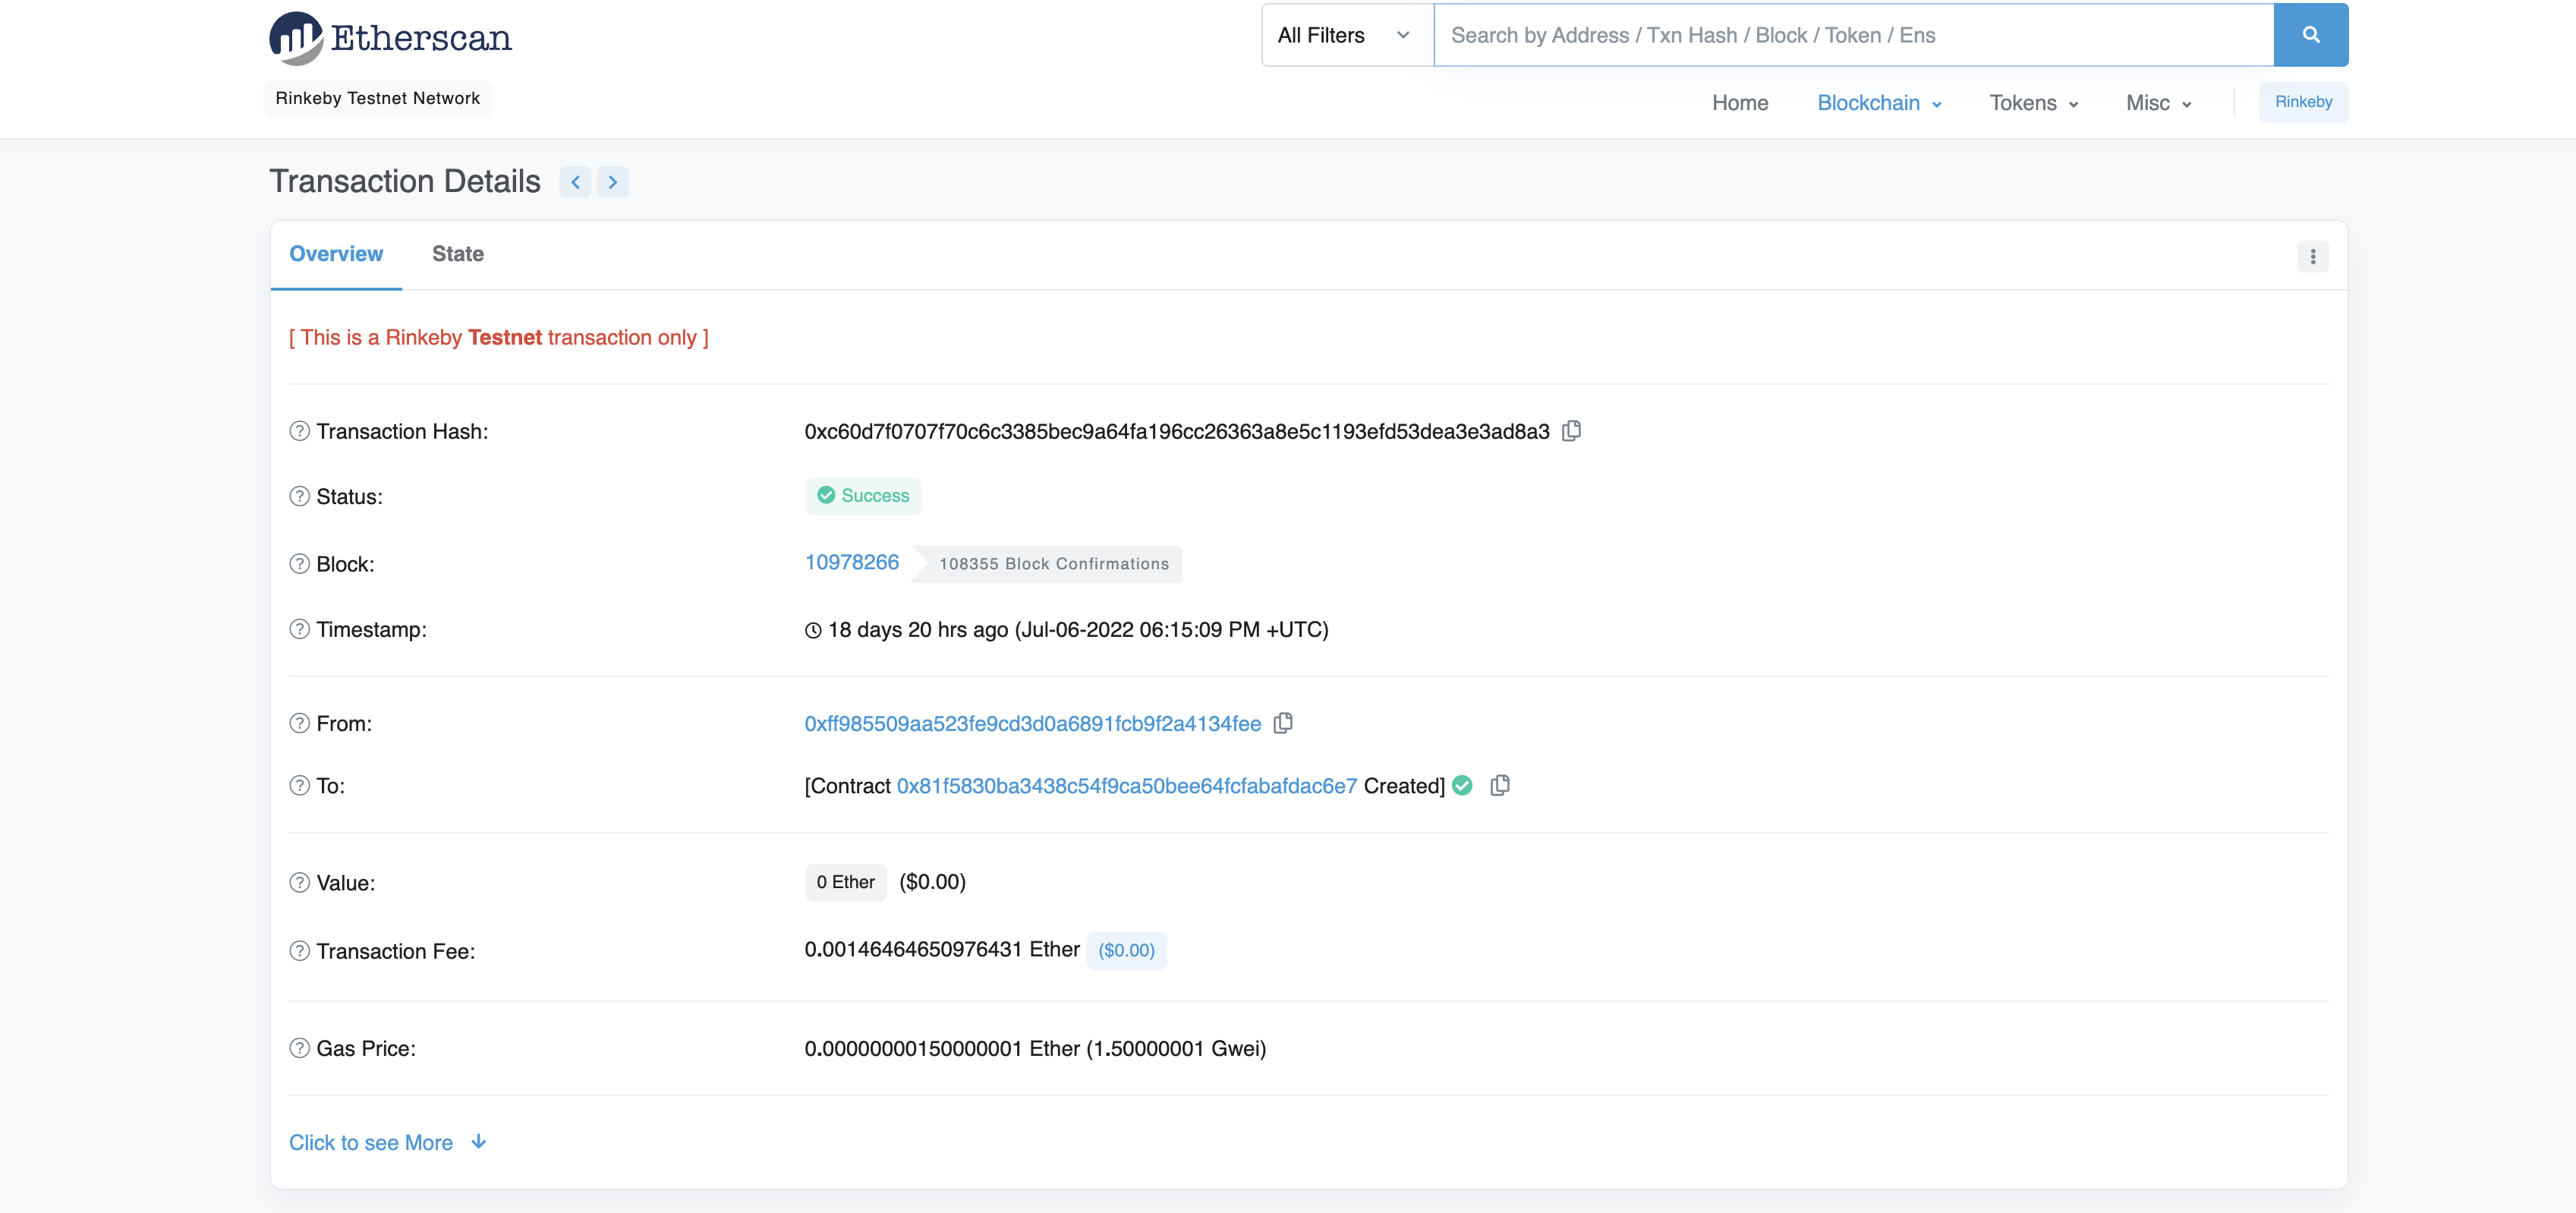Click the clock icon beside the timestamp

coord(813,630)
